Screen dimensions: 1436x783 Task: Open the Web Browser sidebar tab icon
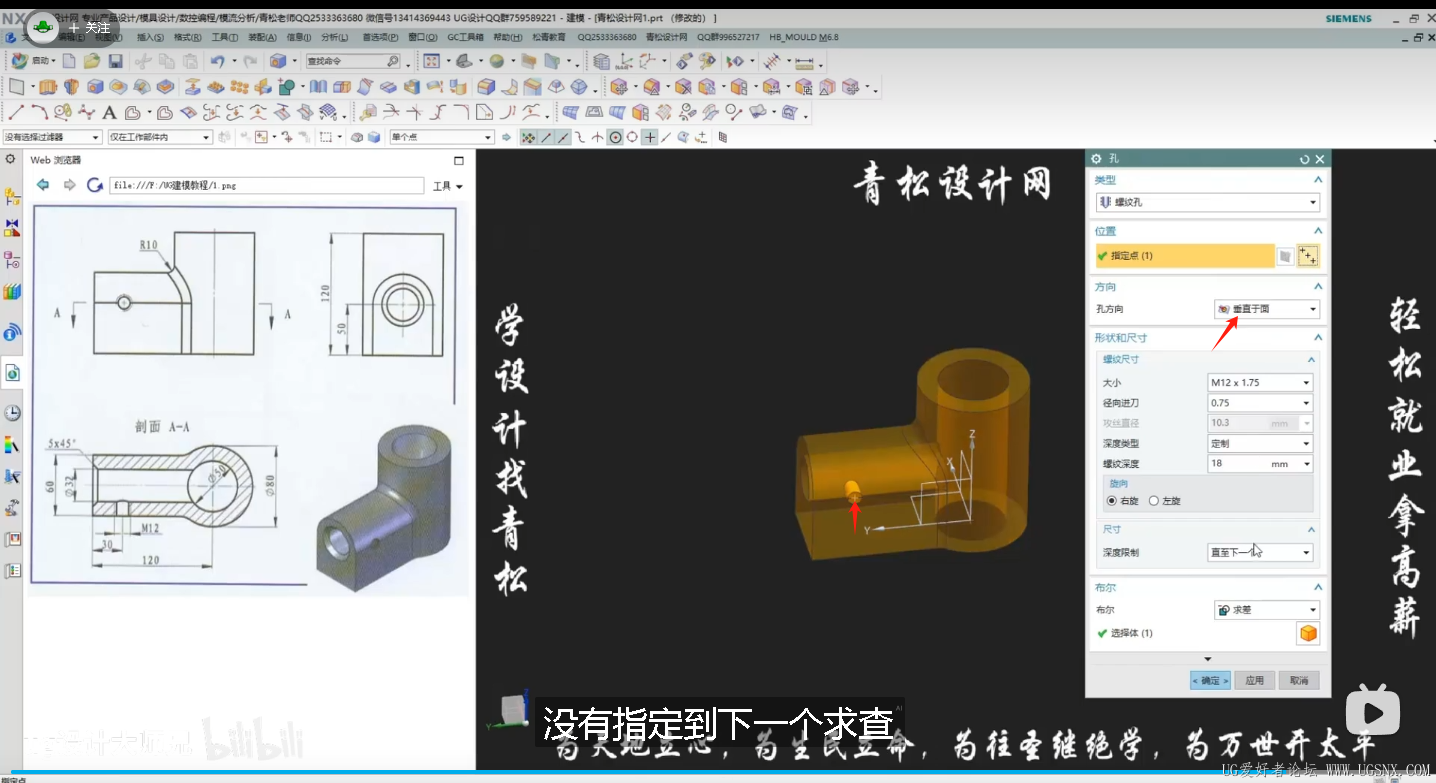12,373
